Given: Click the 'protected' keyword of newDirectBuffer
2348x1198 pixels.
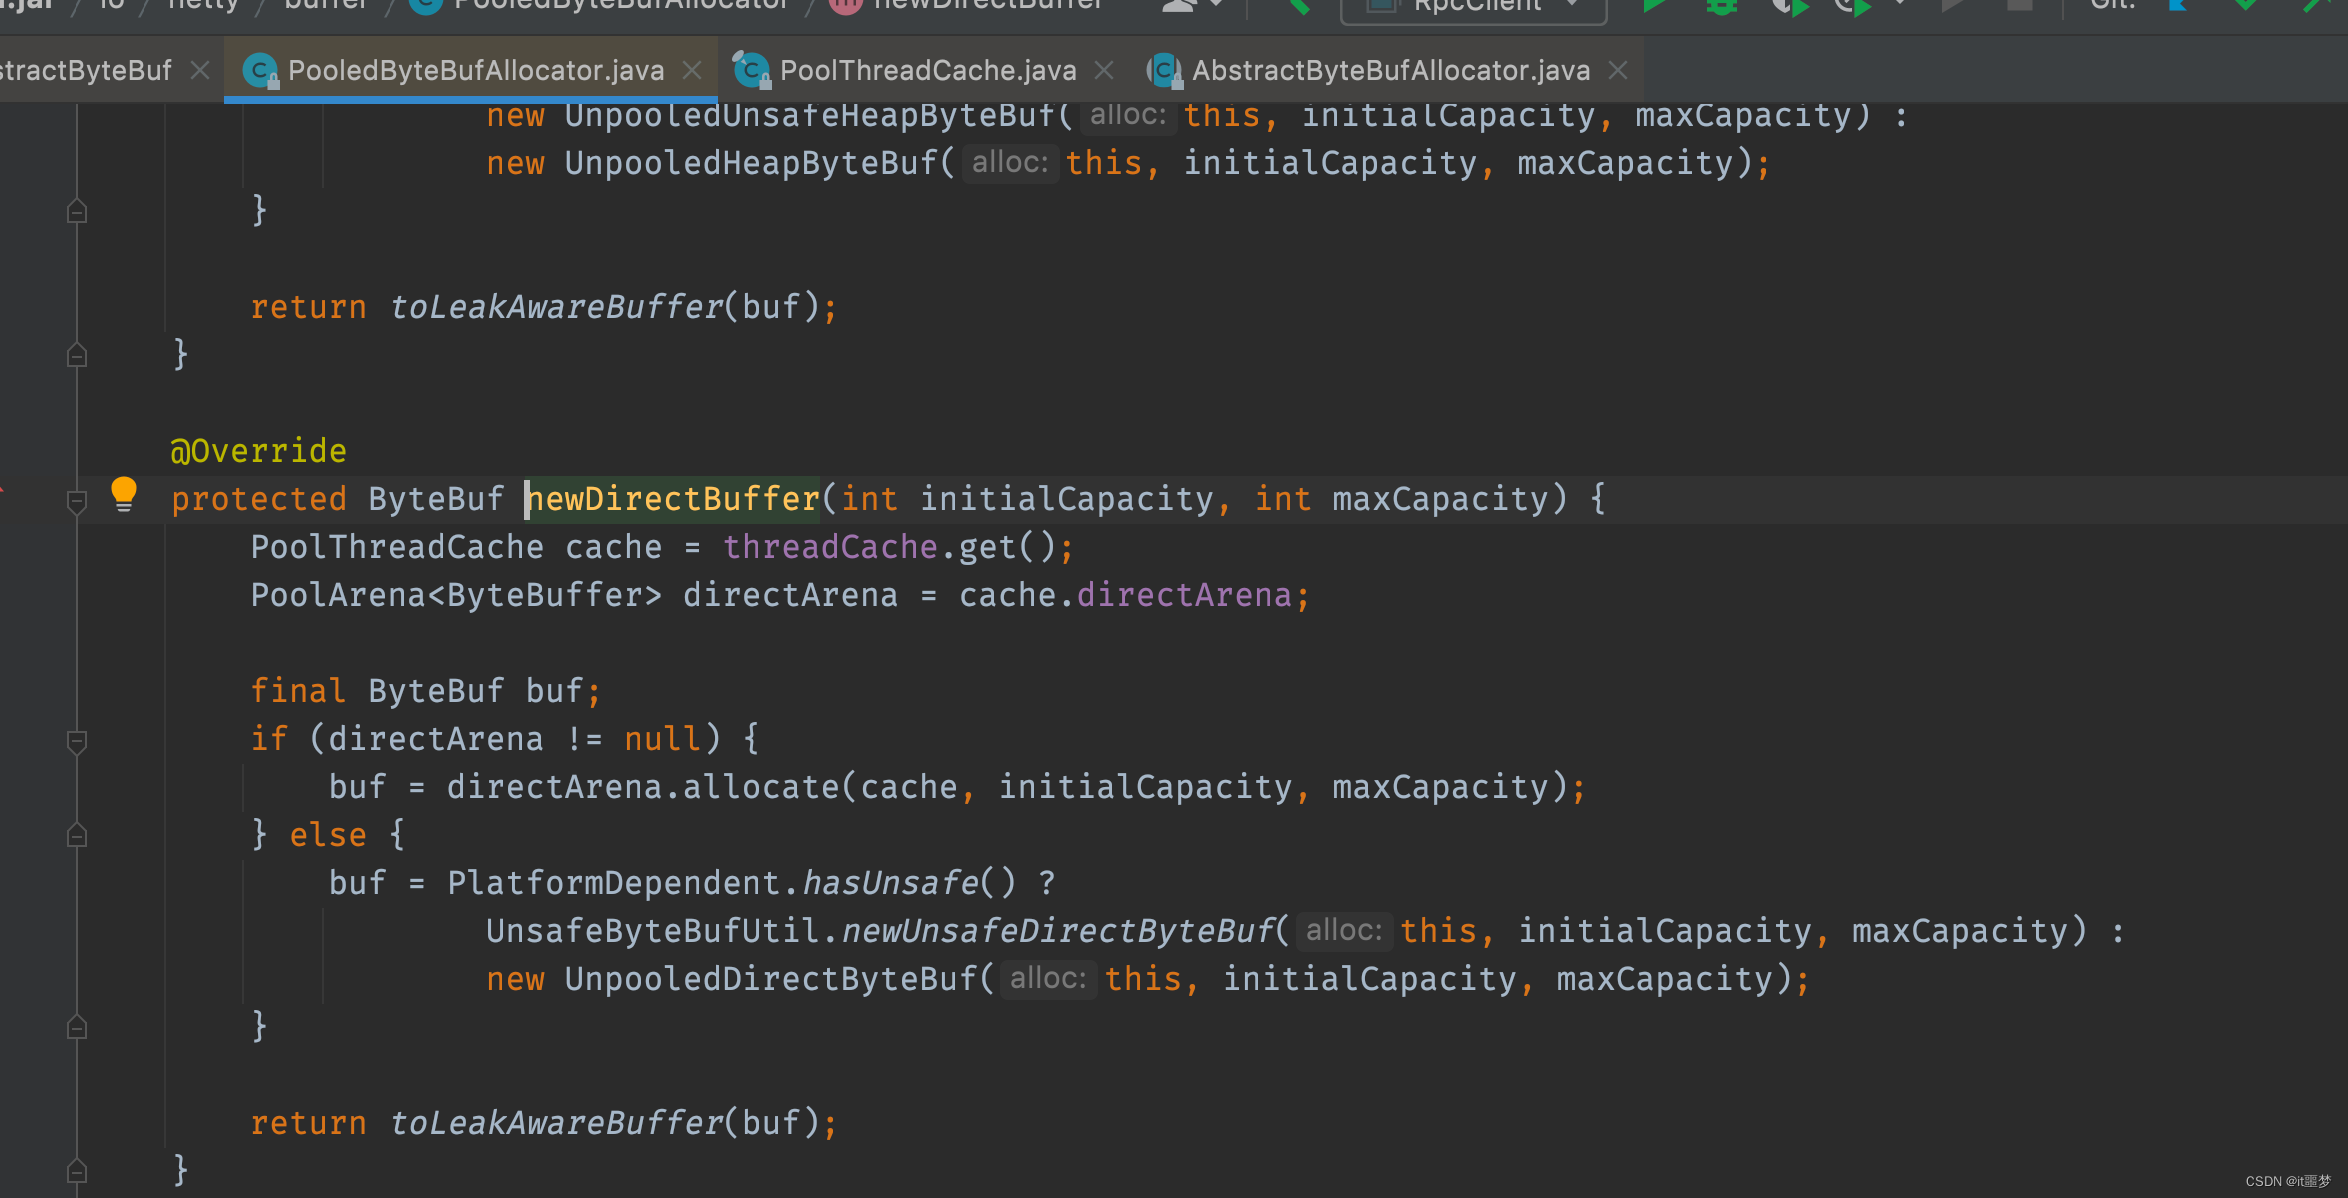Looking at the screenshot, I should [259, 499].
